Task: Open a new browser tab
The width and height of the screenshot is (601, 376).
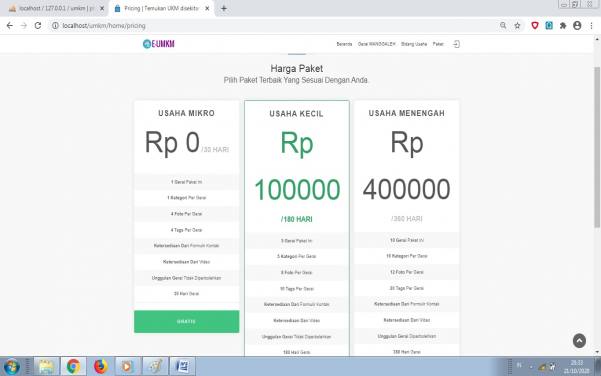Action: click(224, 8)
